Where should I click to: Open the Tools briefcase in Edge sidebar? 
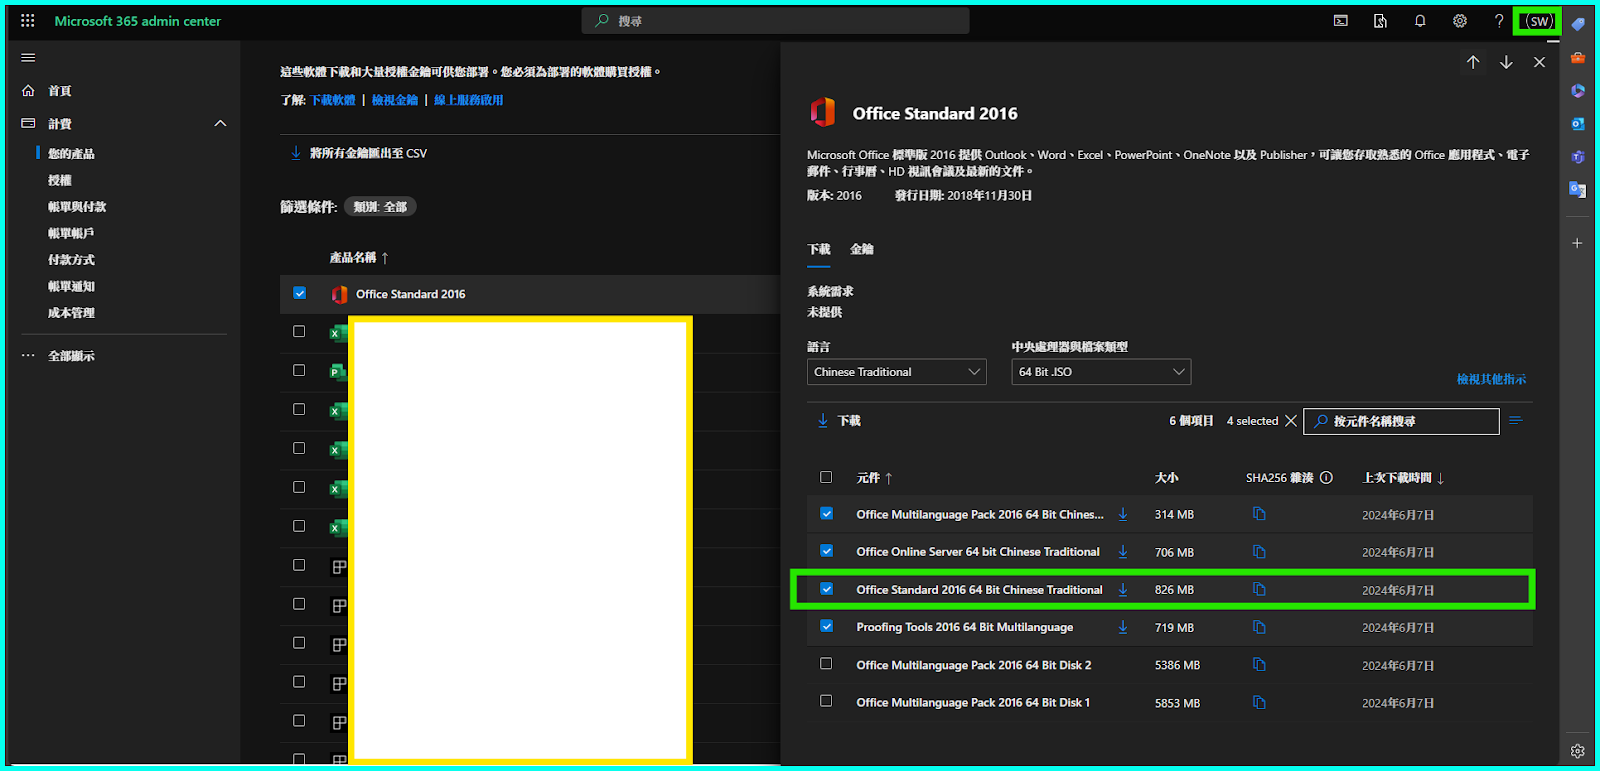1577,58
